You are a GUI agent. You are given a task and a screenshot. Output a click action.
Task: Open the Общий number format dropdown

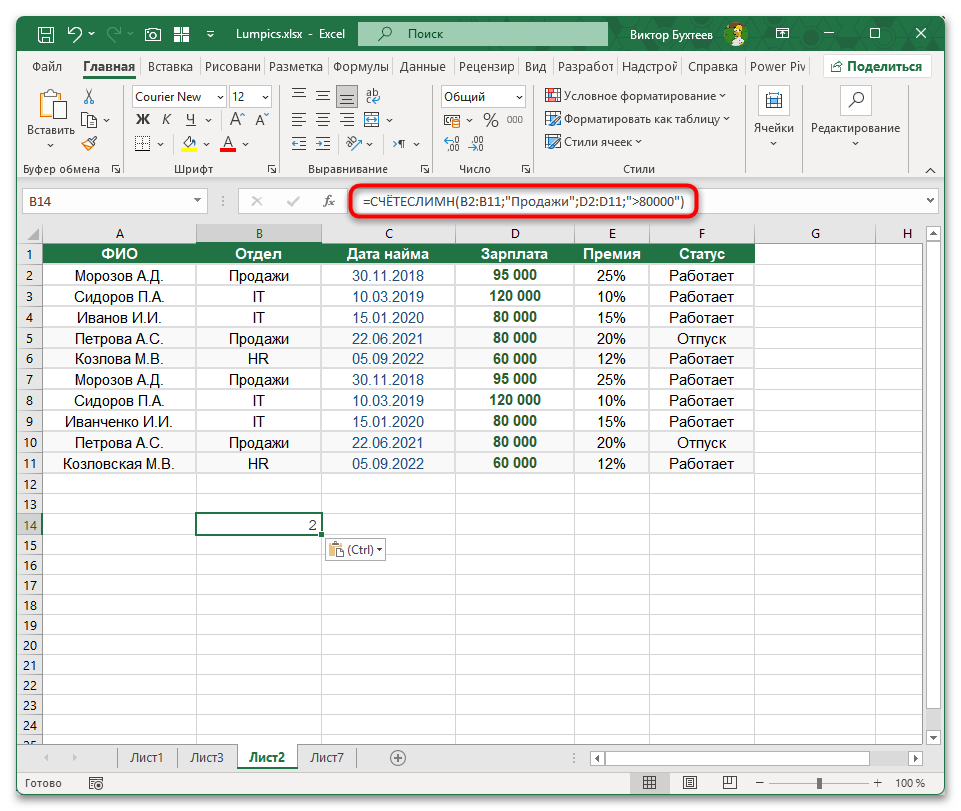point(519,97)
